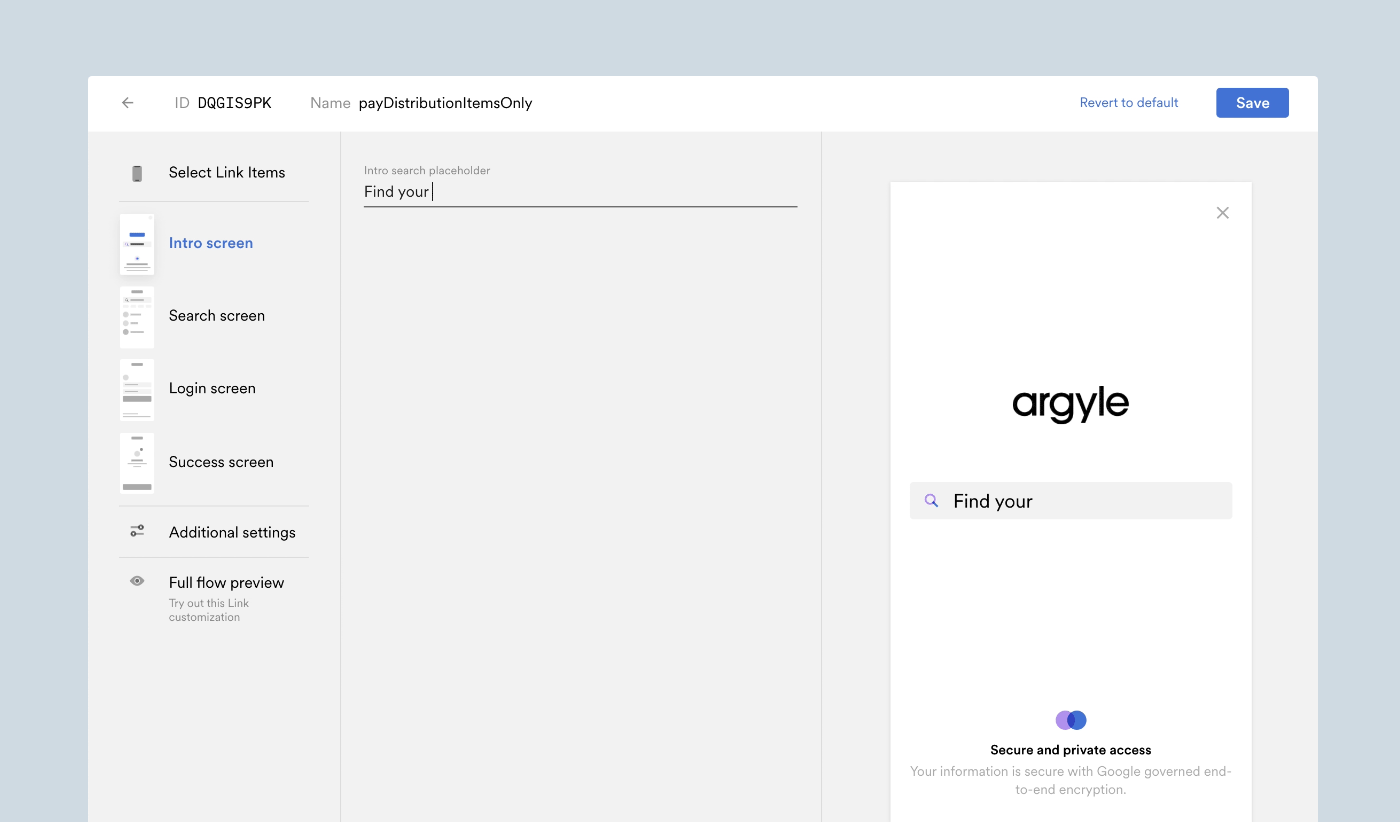Screen dimensions: 1400x822
Task: Click the encryption description text in preview
Action: point(1071,780)
